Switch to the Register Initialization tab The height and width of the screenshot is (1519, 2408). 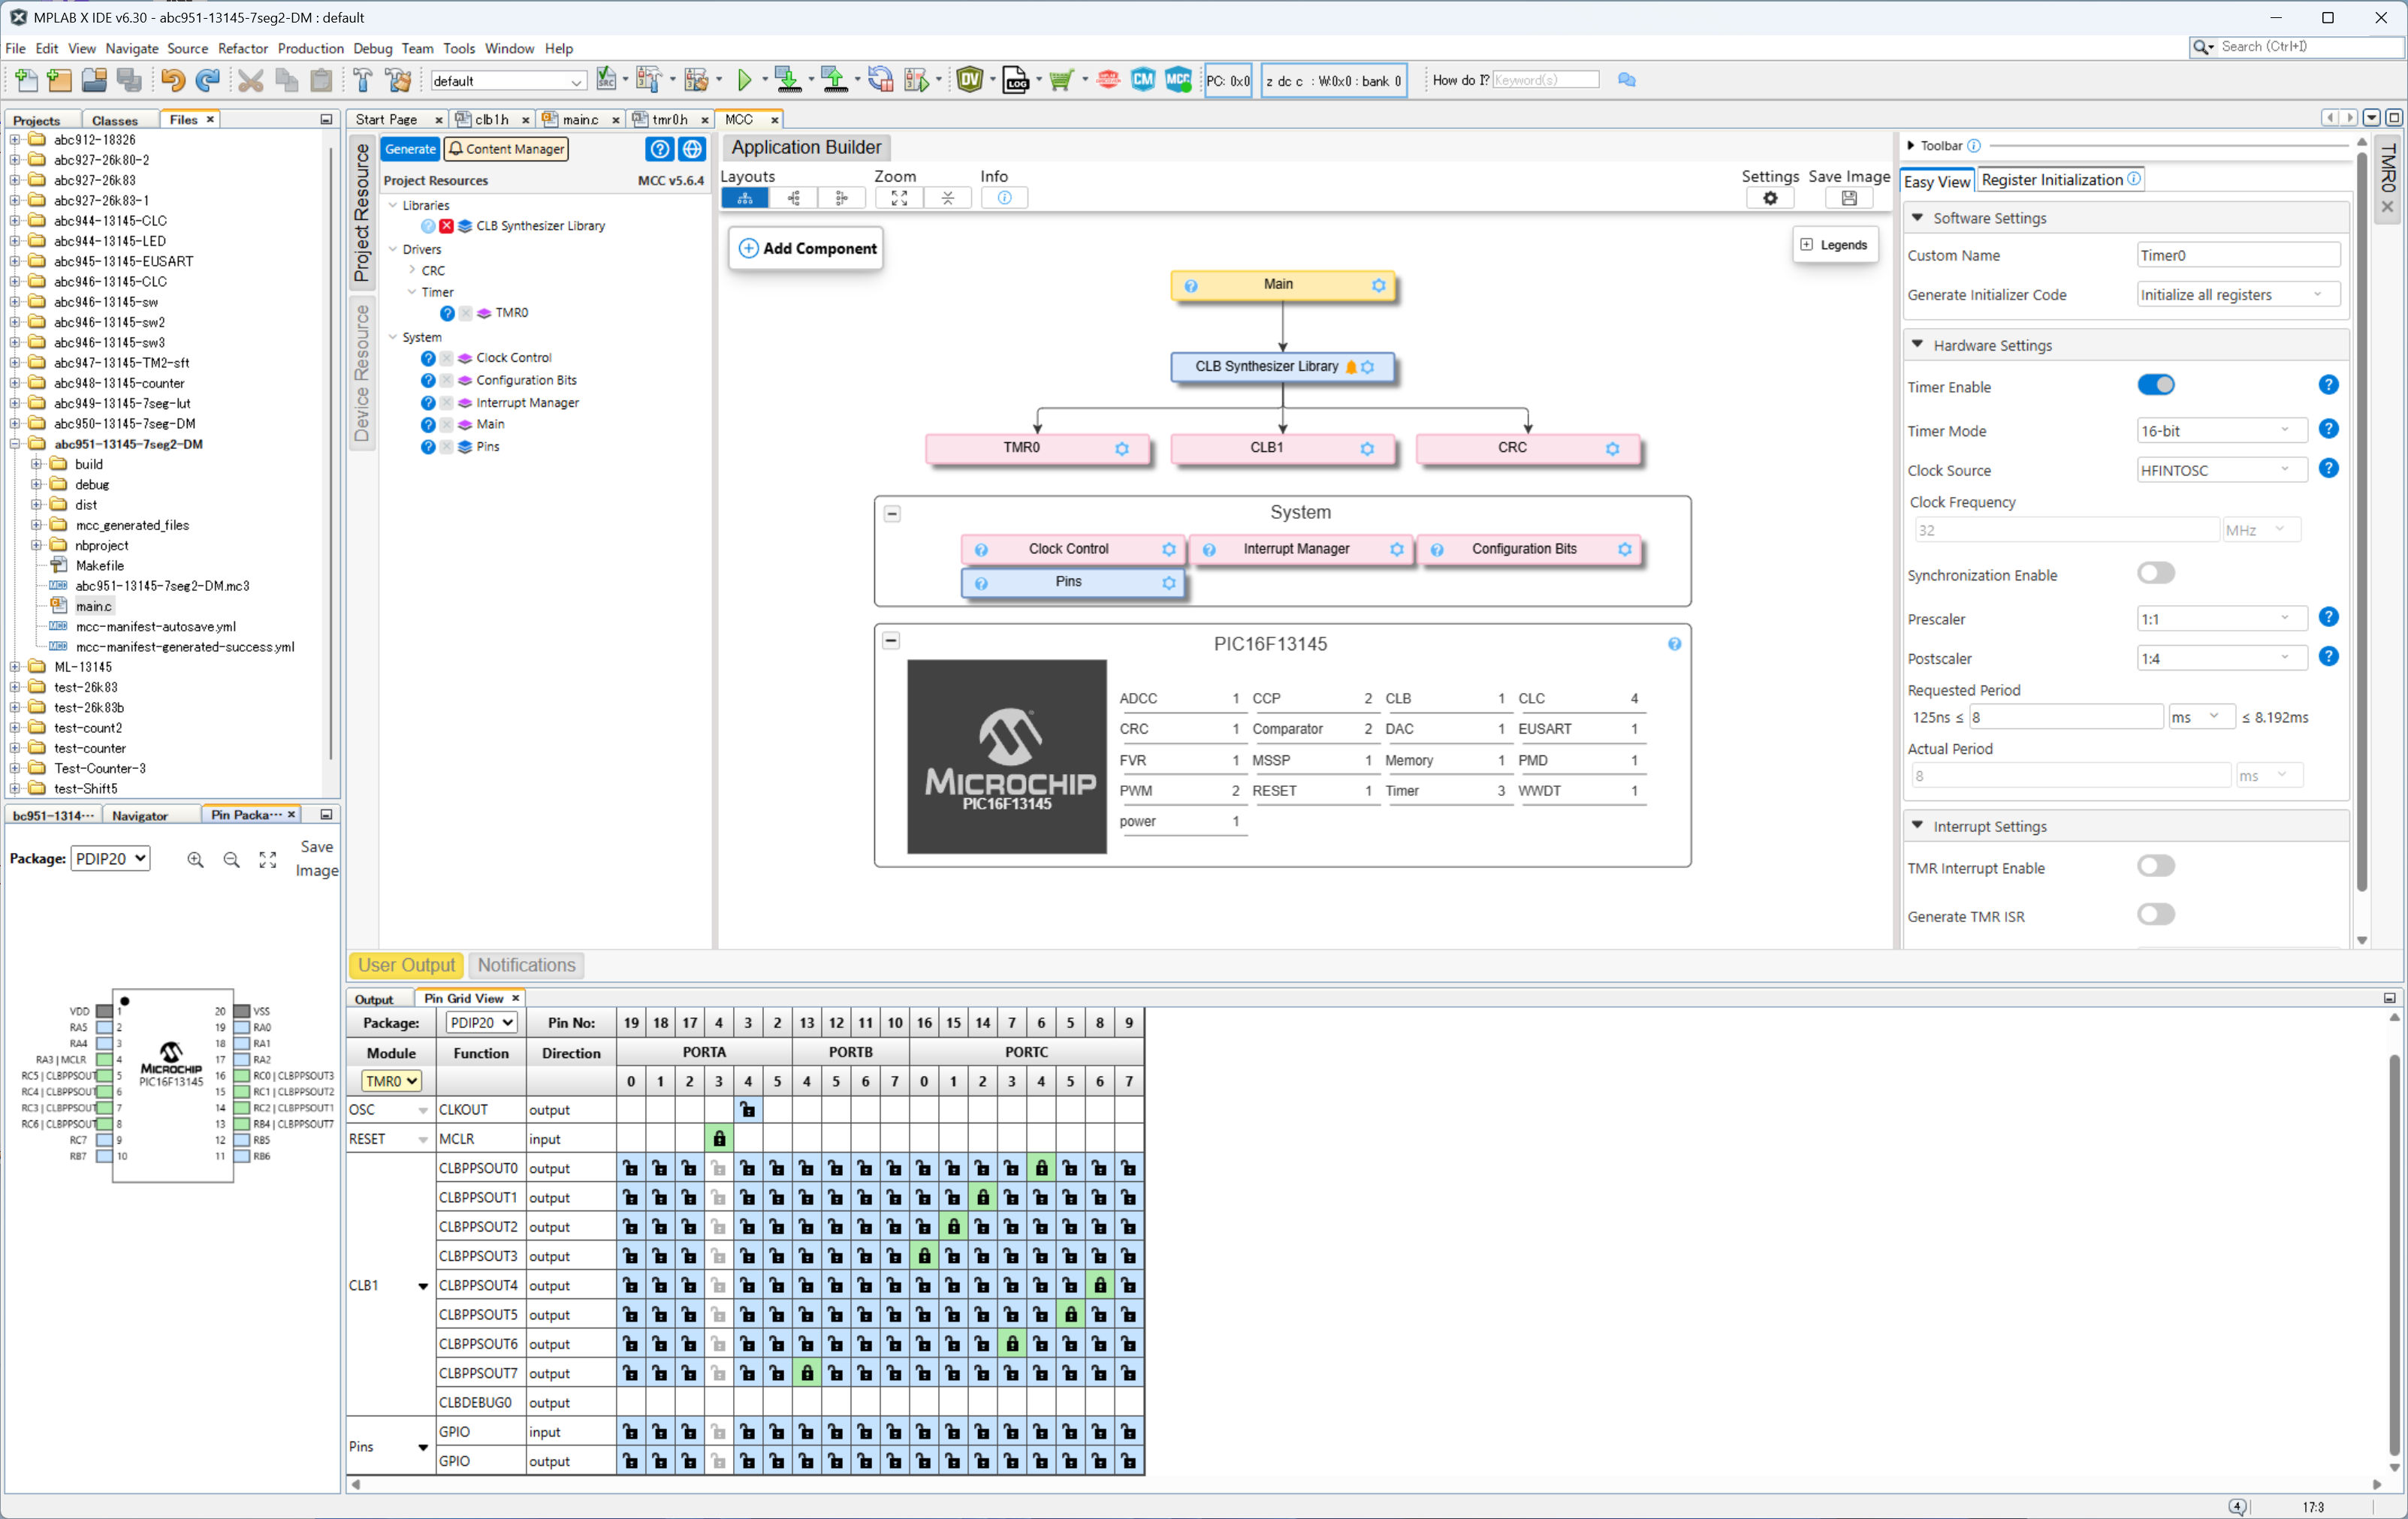pos(2060,180)
